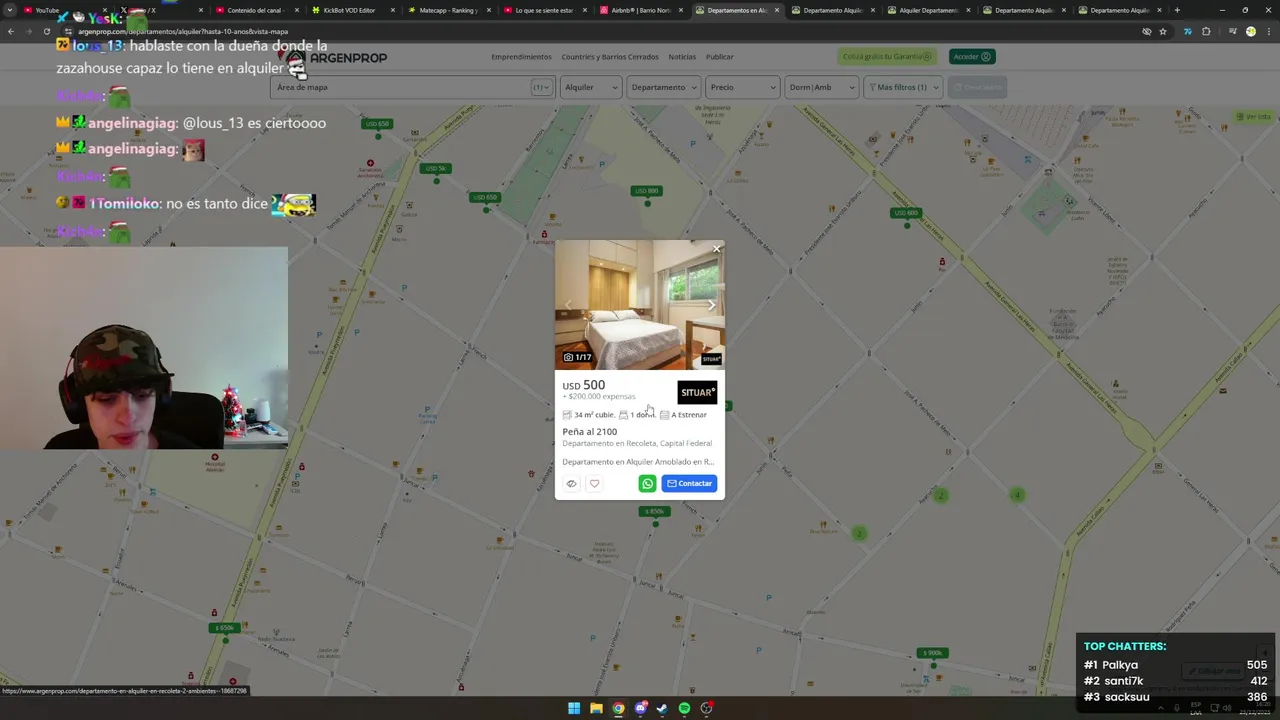1280x720 pixels.
Task: Open the Emprendimientos menu
Action: (x=521, y=57)
